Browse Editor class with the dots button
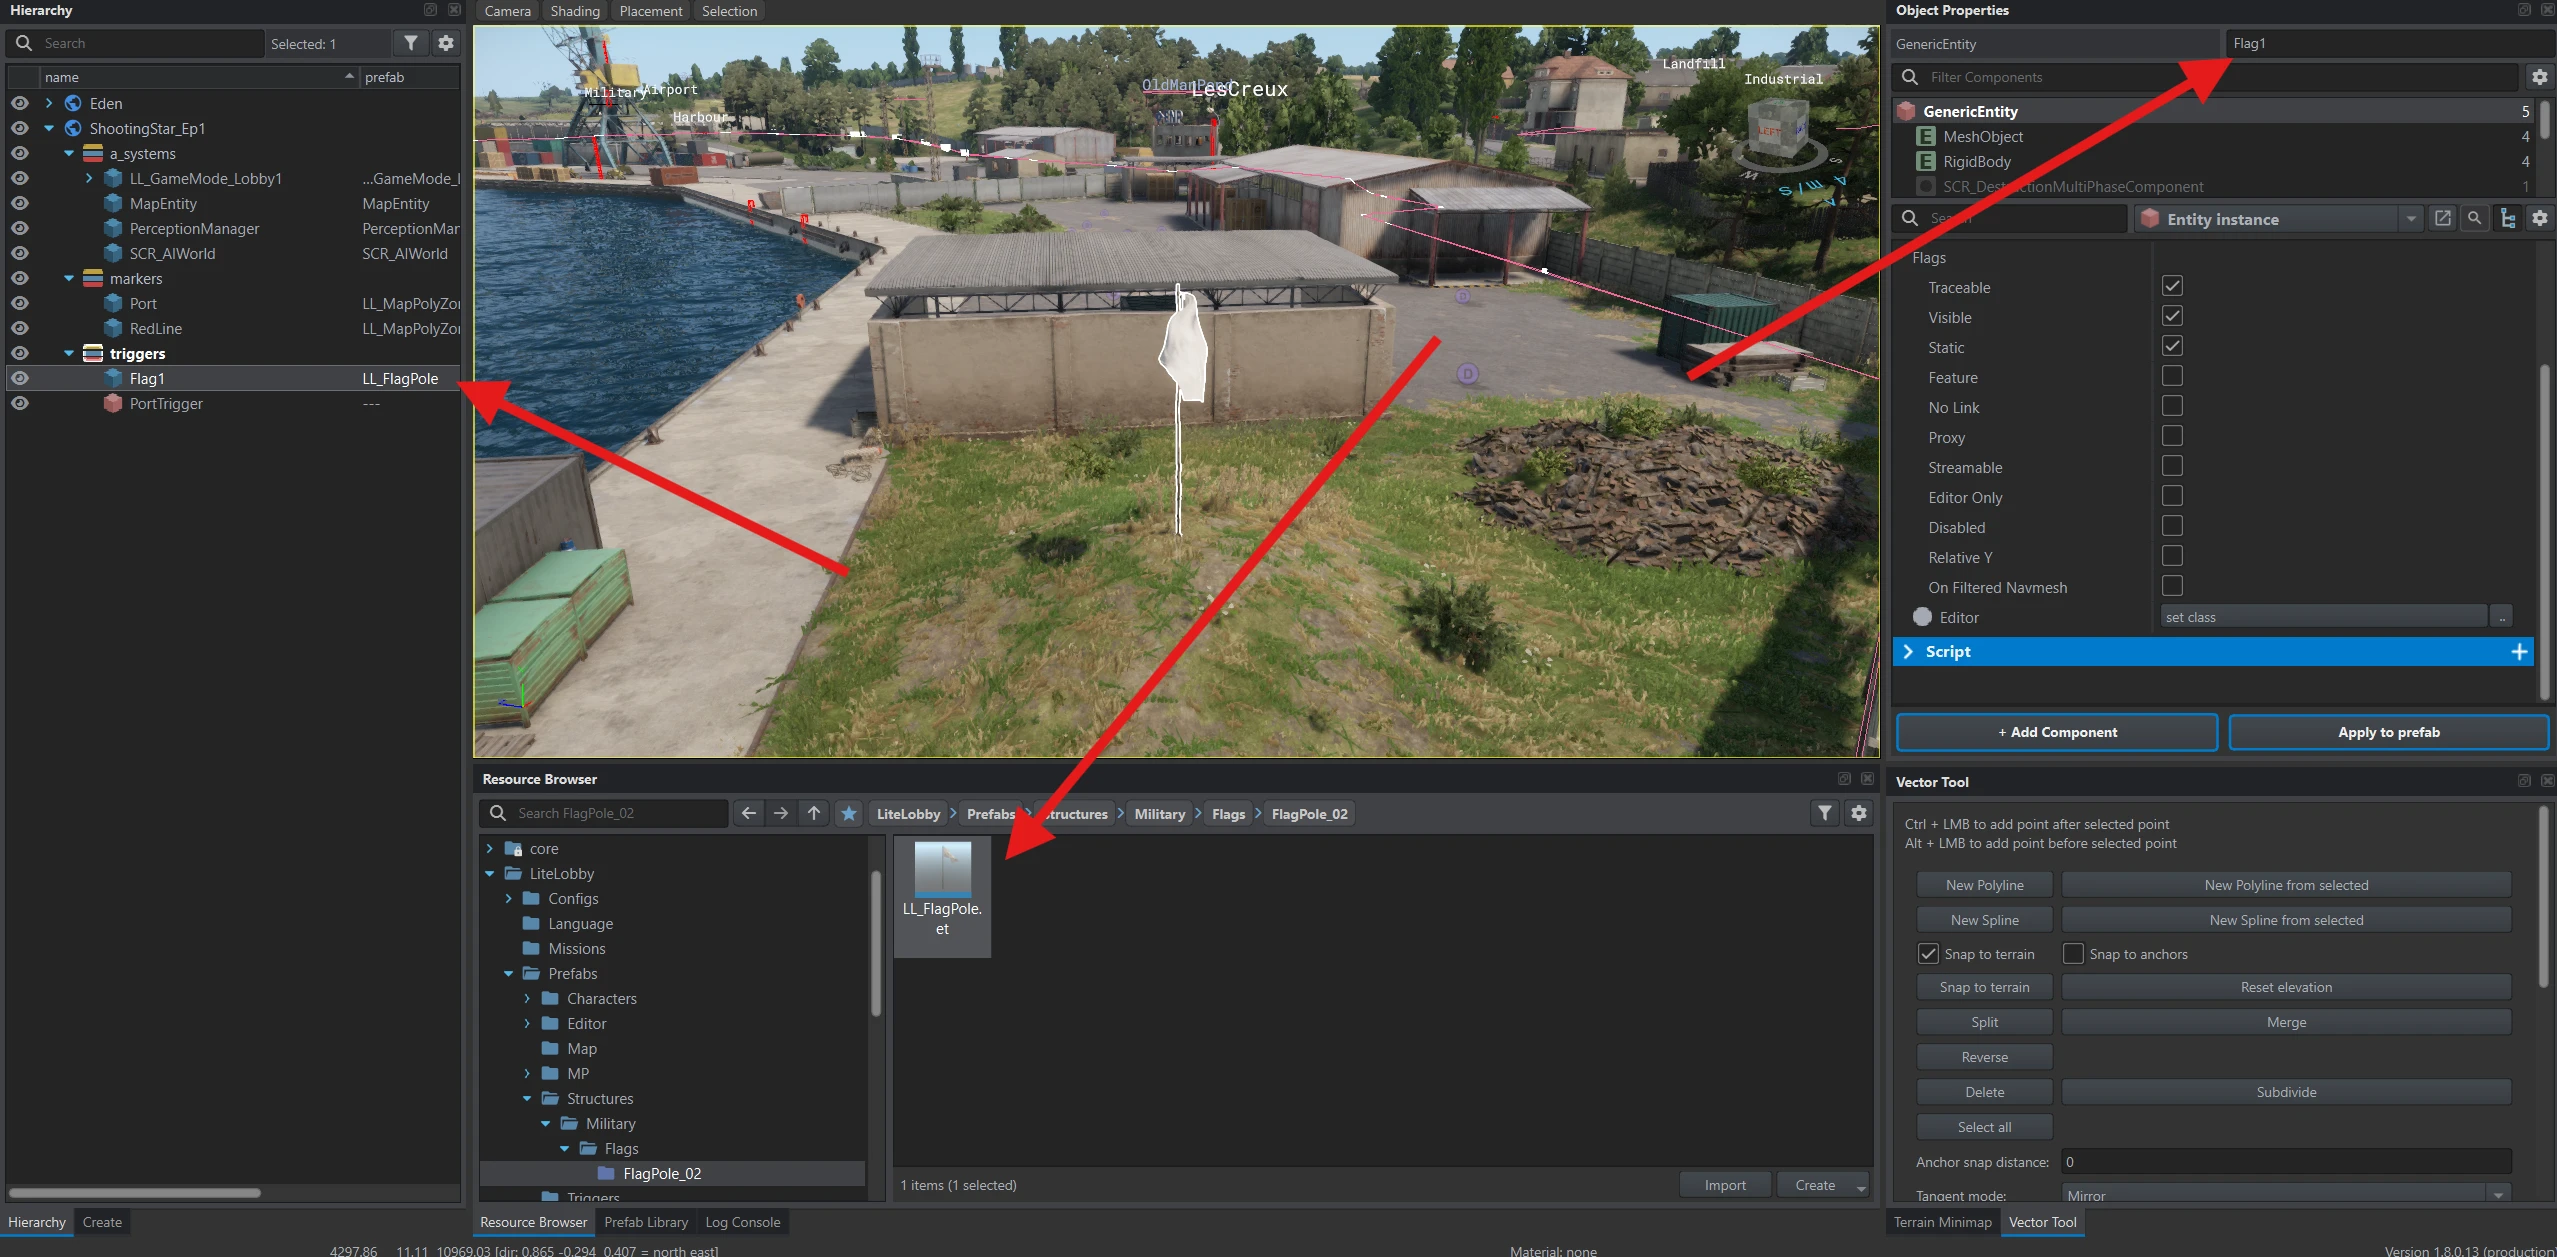This screenshot has width=2557, height=1257. tap(2502, 618)
